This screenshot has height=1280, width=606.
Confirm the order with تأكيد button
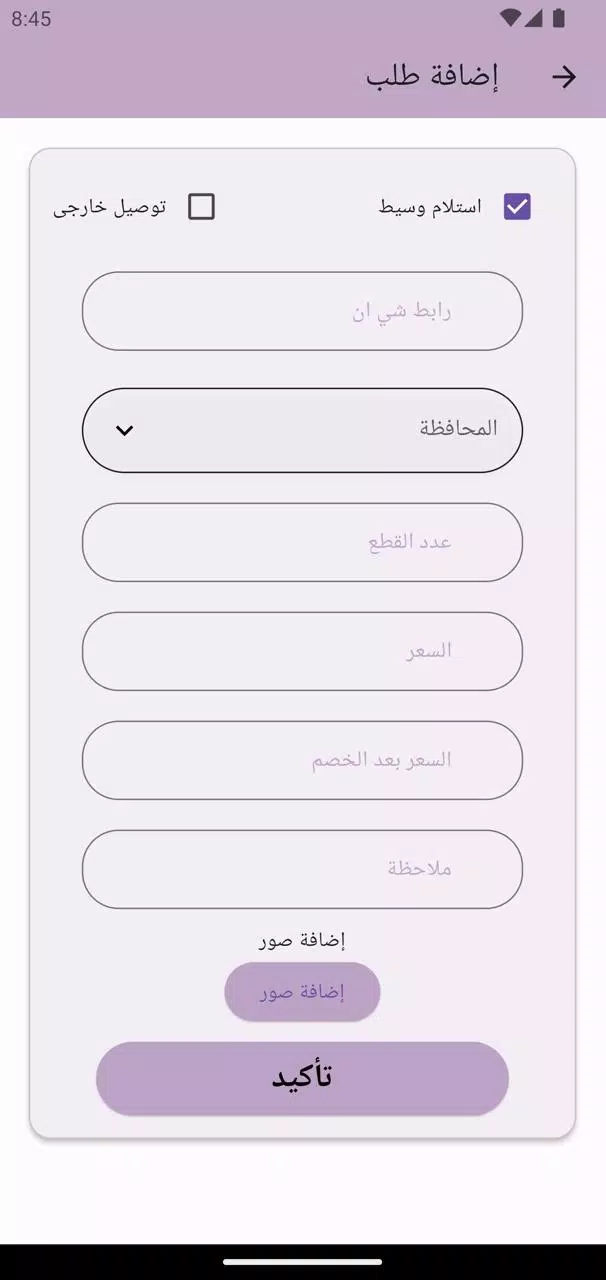[302, 1078]
